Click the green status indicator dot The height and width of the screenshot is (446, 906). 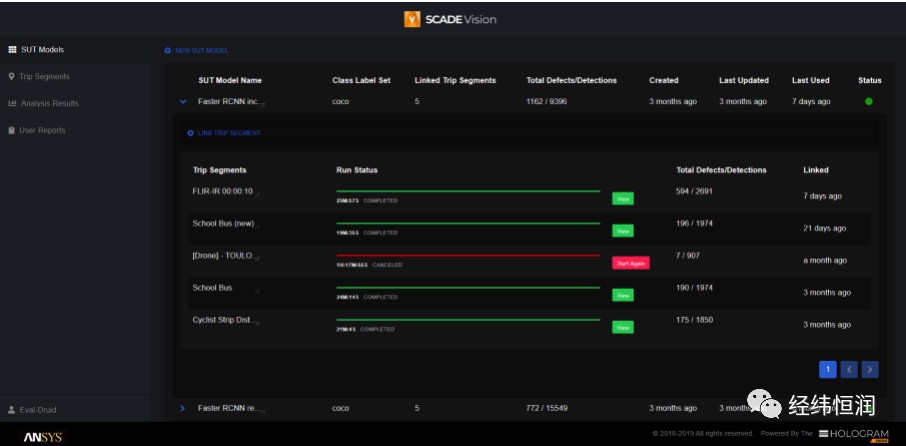868,101
